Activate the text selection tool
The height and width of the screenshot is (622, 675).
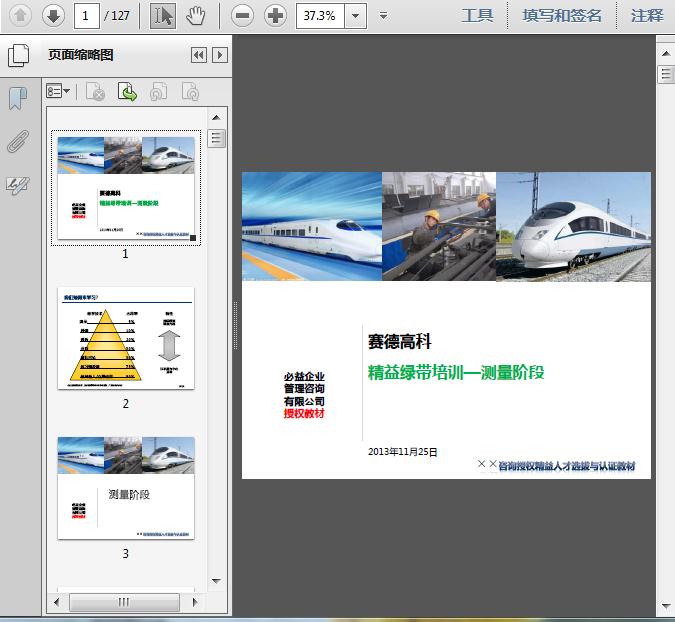[x=163, y=16]
